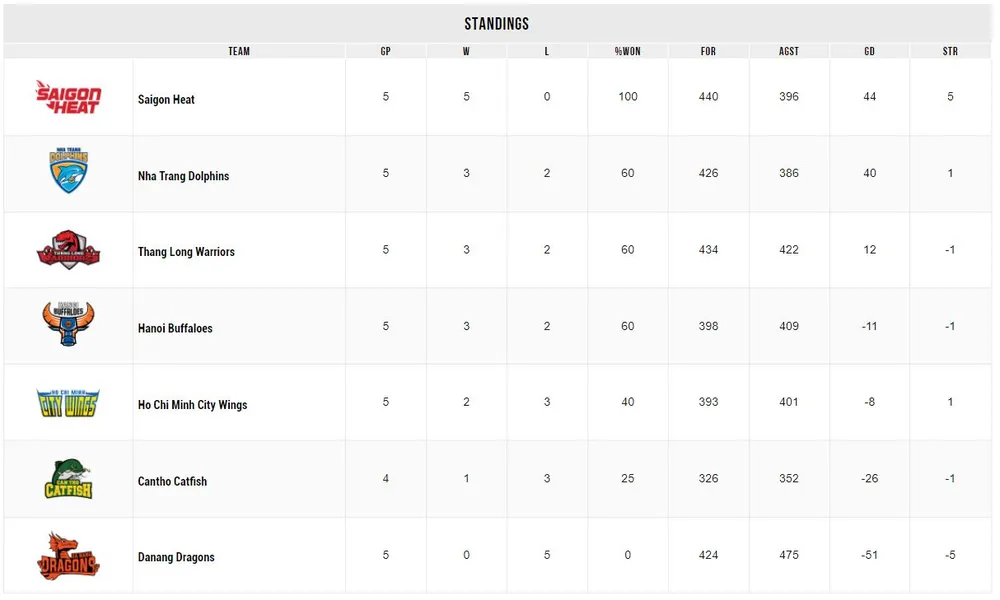
Task: Click the Danang Dragons logo
Action: (68, 555)
